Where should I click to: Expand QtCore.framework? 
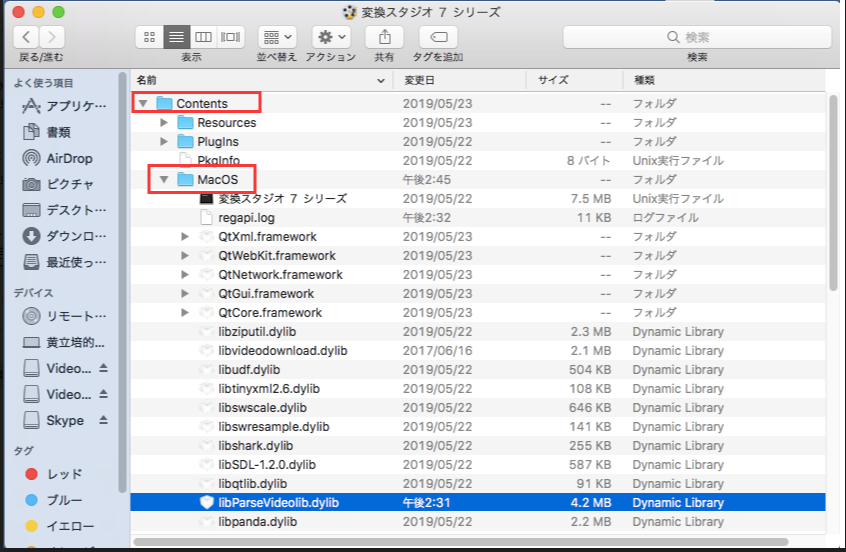click(185, 312)
